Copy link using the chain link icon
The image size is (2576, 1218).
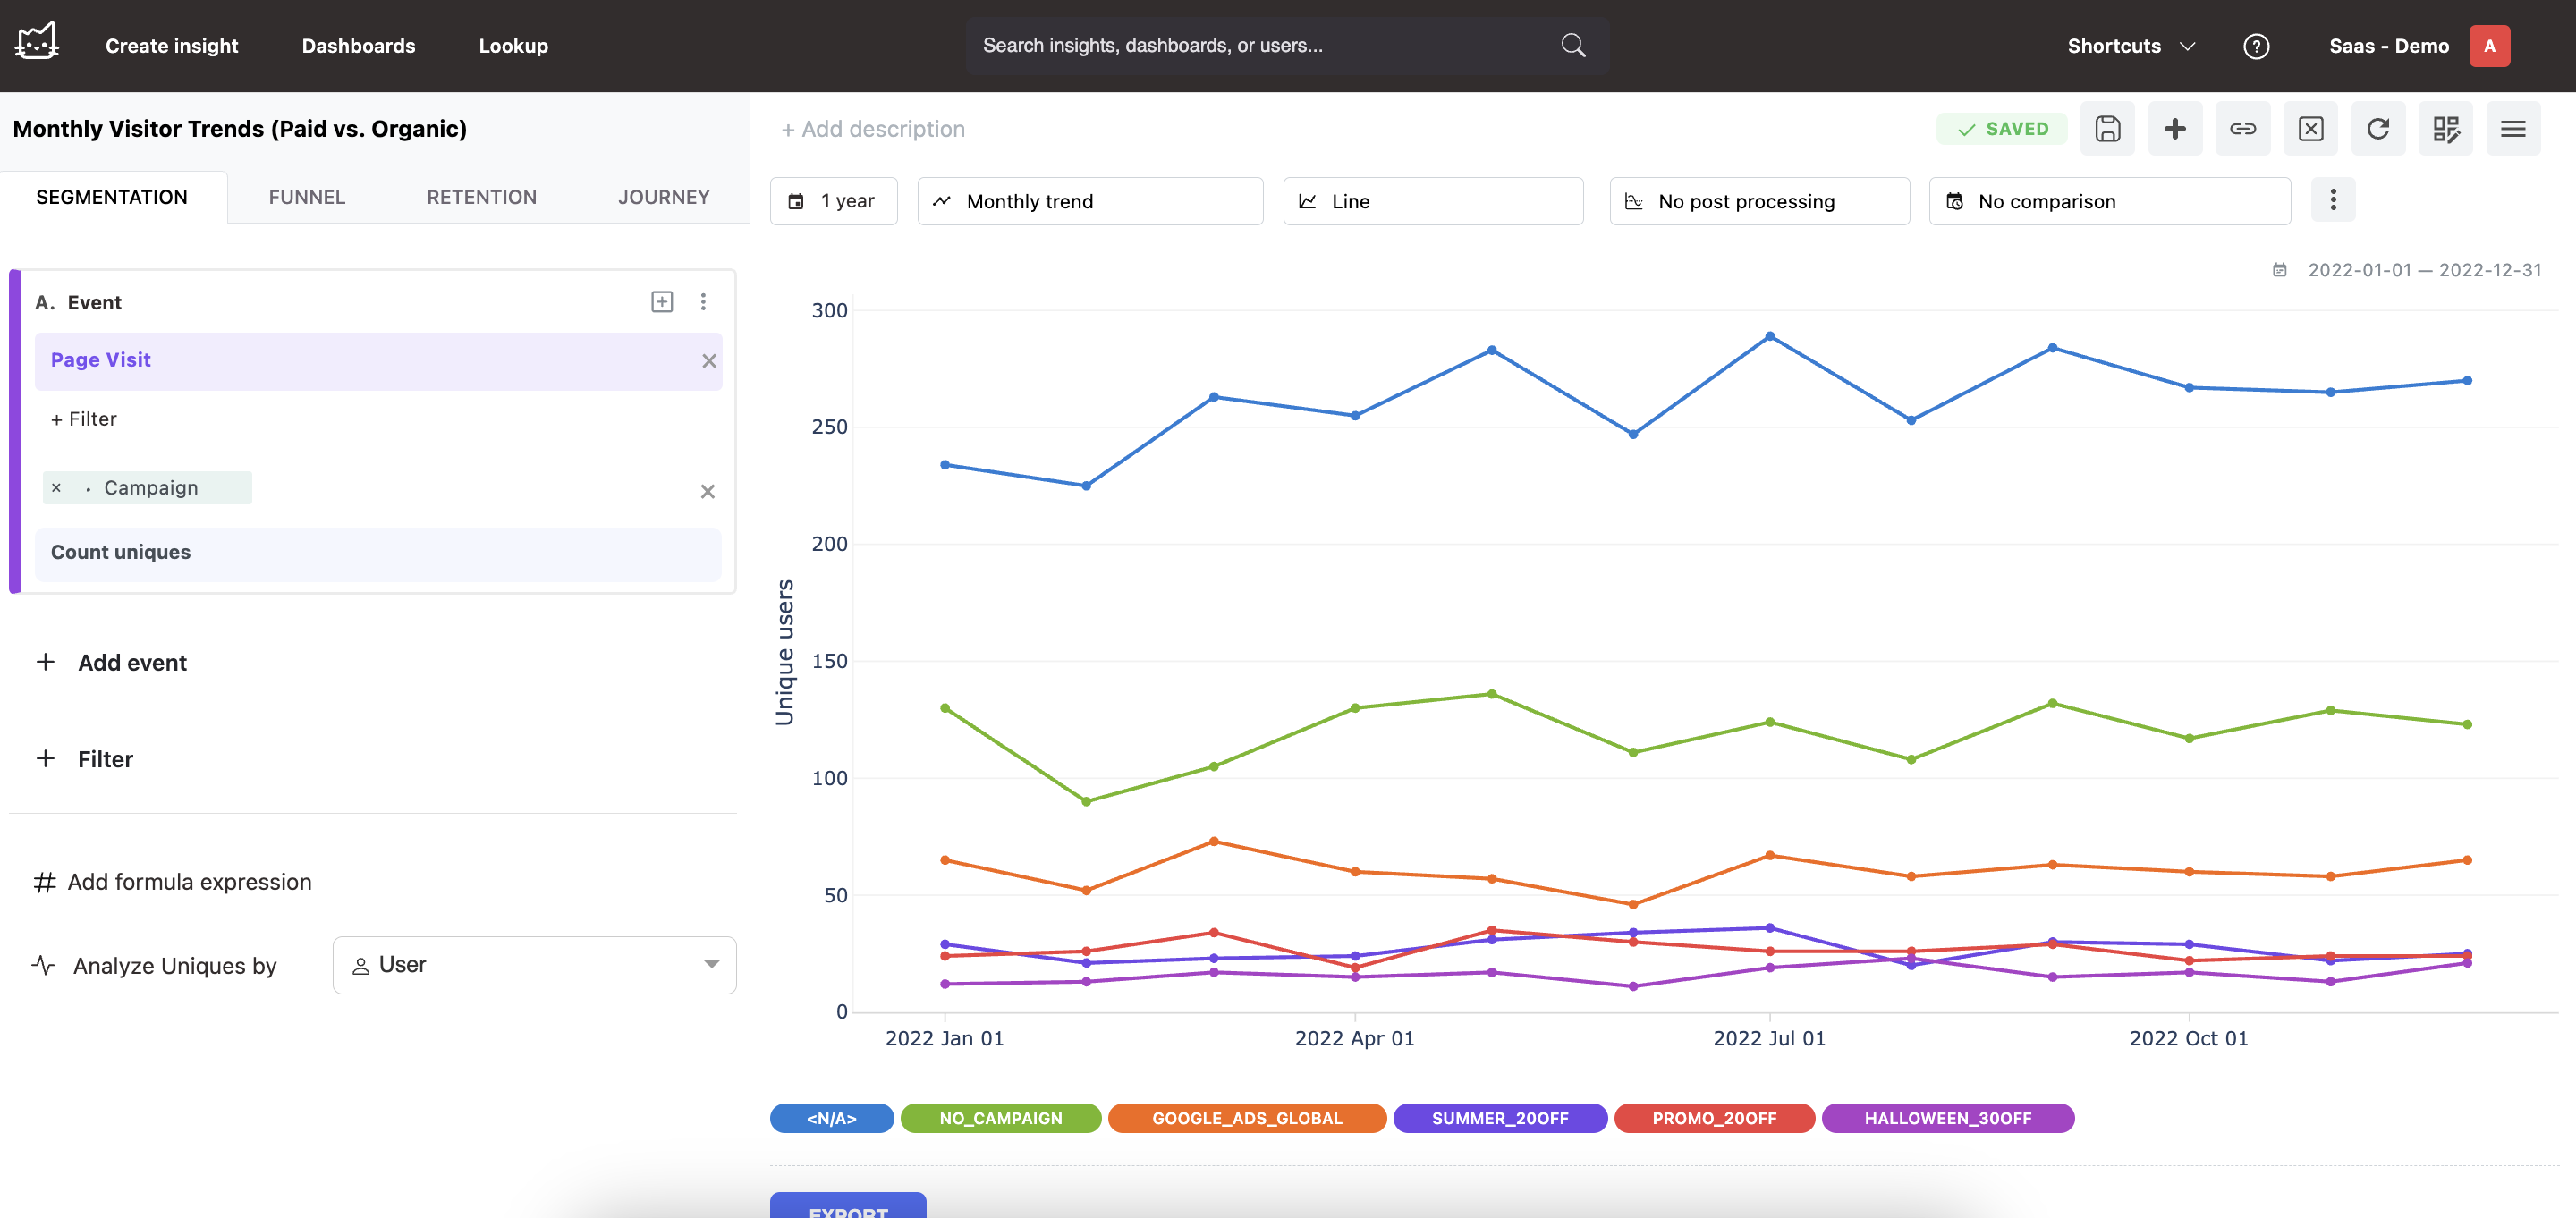pos(2243,129)
